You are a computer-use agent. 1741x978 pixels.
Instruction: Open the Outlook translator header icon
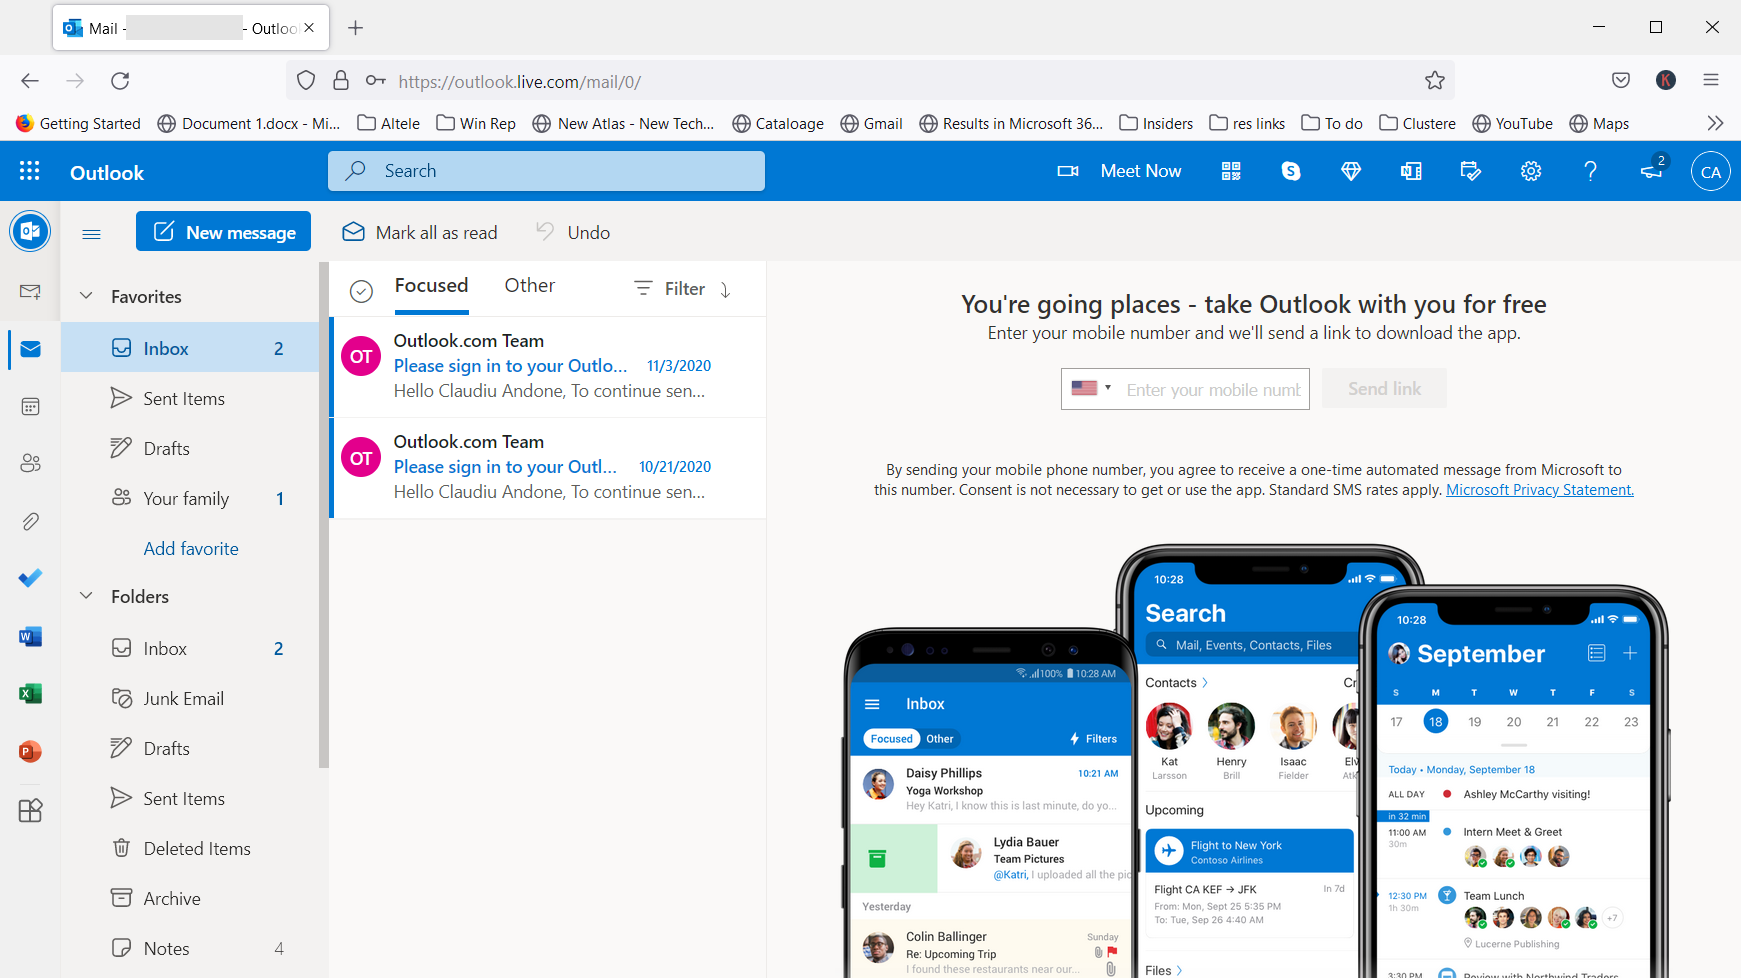click(x=1411, y=171)
